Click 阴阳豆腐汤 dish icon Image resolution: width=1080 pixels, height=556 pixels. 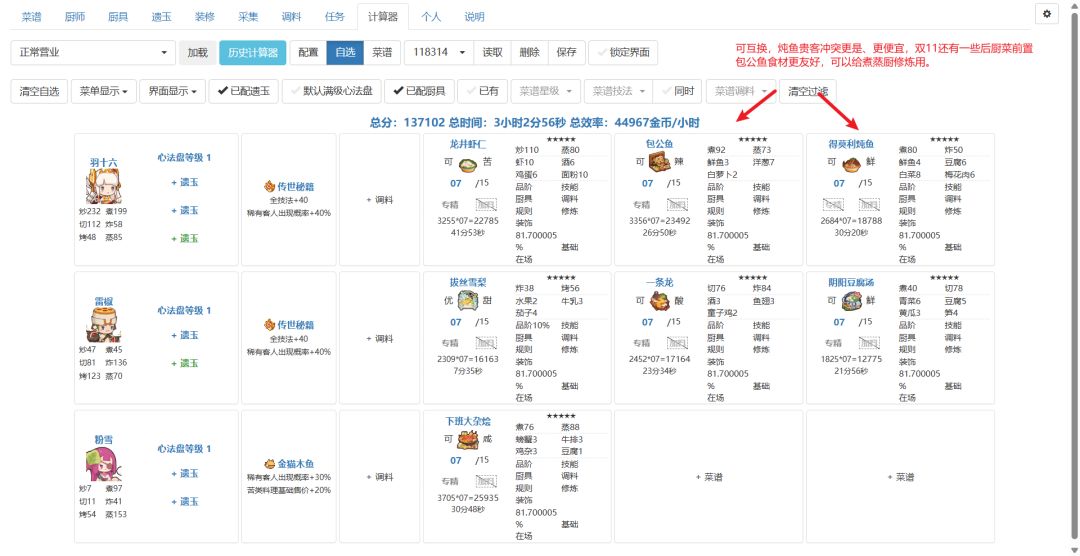(x=851, y=302)
